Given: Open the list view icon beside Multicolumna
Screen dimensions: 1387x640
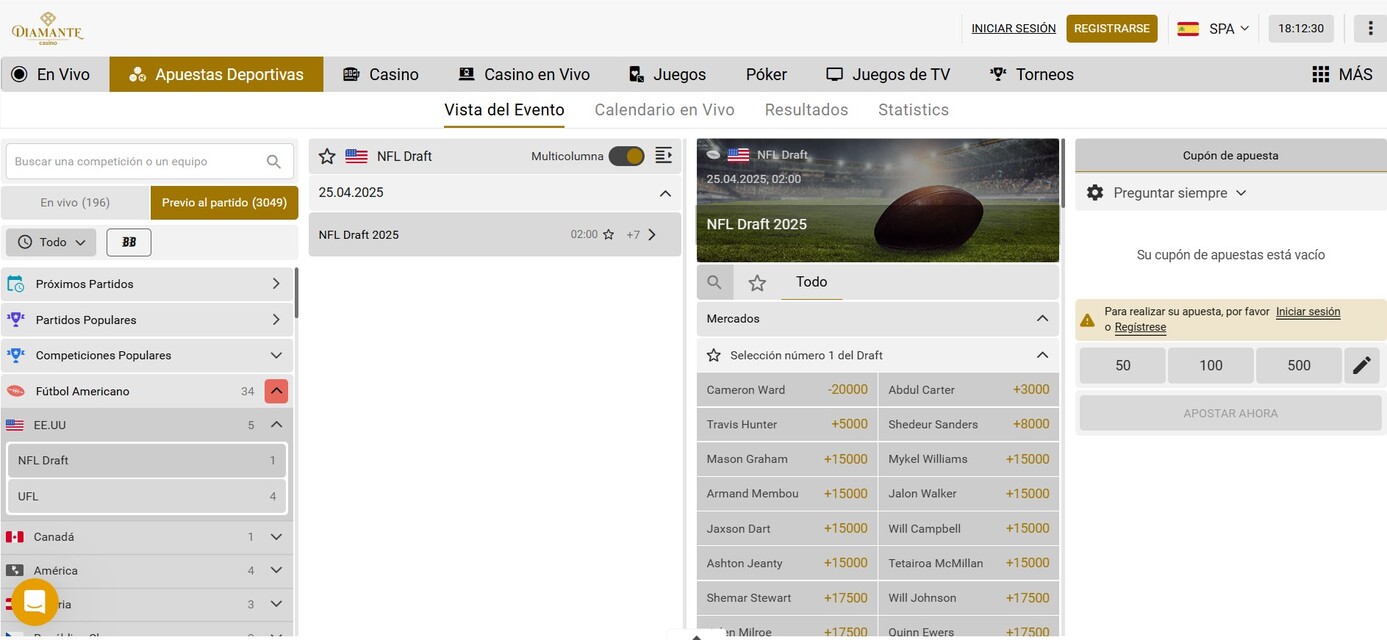Looking at the screenshot, I should tap(664, 155).
